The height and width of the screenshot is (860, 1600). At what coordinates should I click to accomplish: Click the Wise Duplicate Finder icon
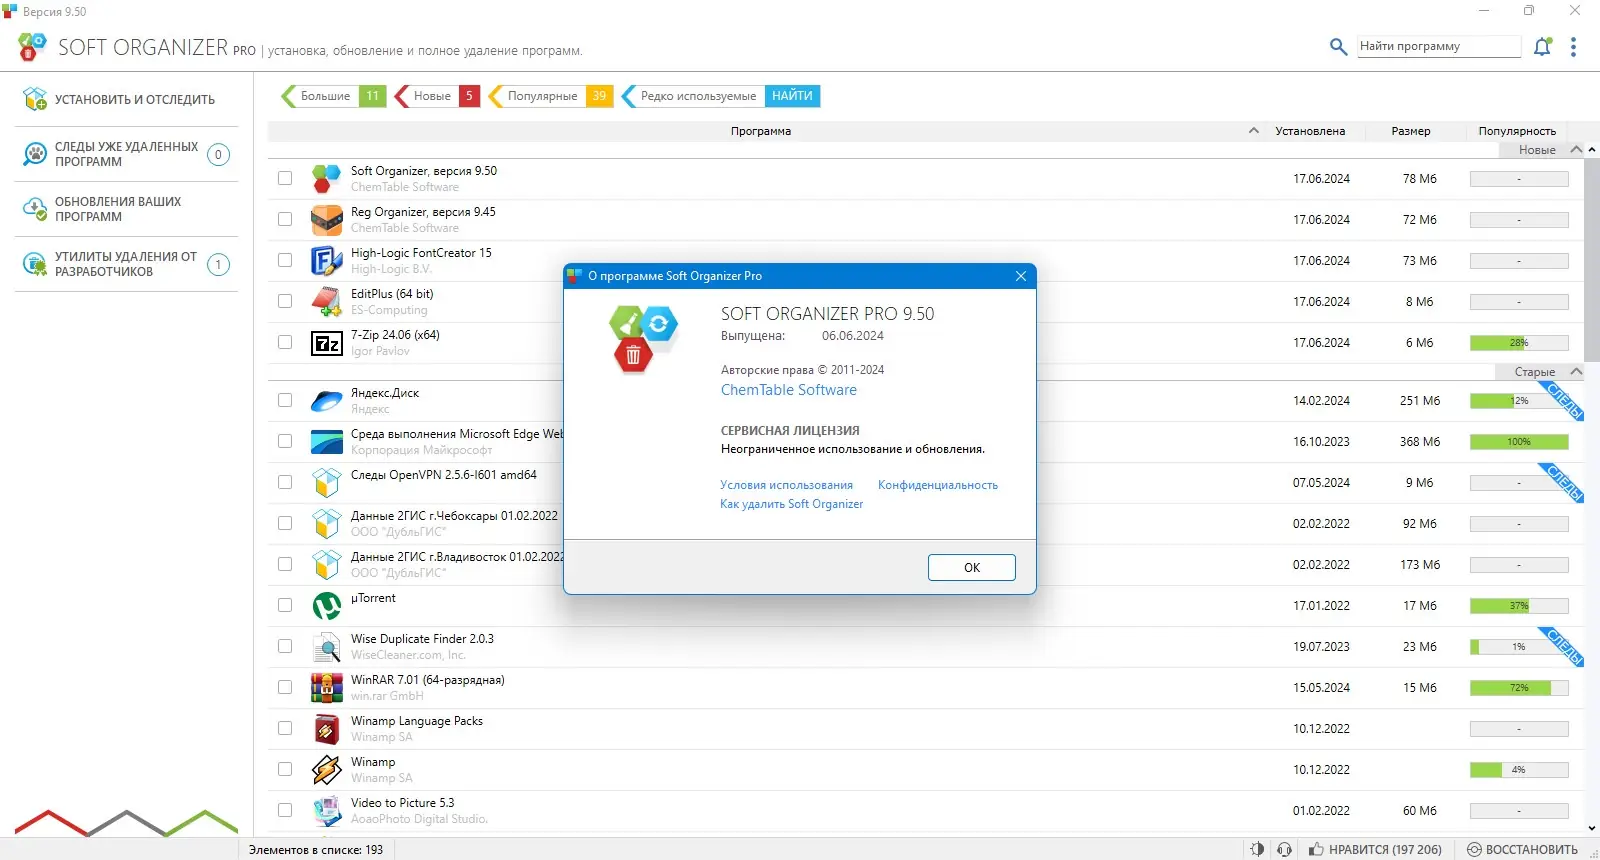[327, 647]
